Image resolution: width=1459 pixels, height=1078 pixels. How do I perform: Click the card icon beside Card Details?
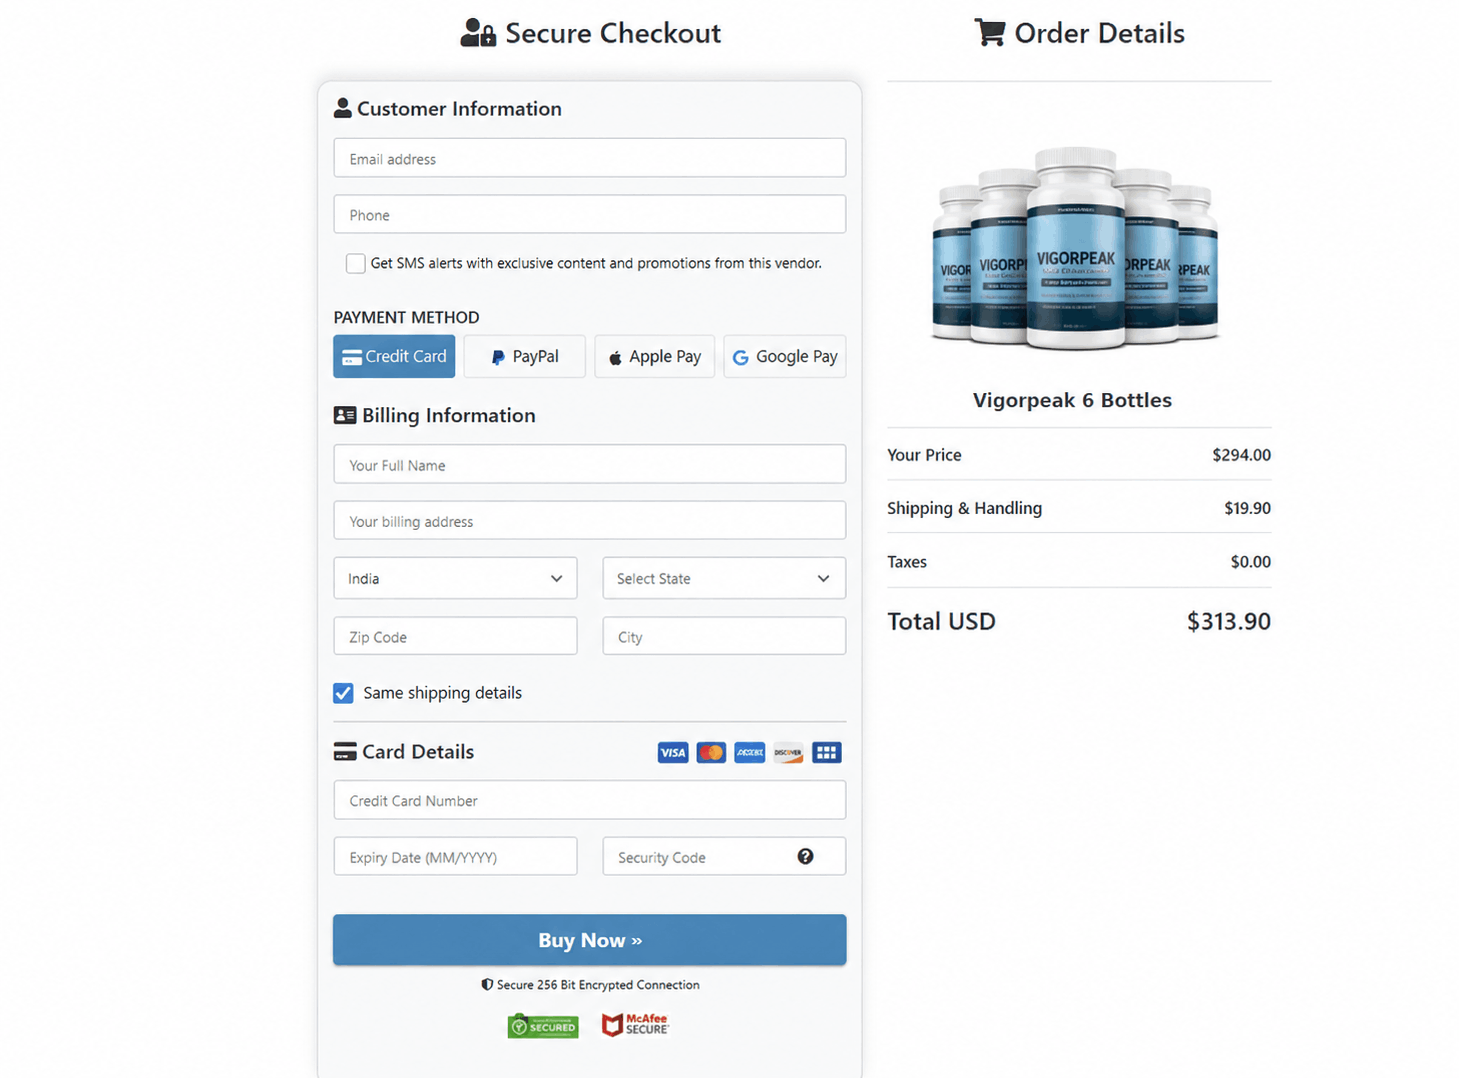[x=345, y=752]
